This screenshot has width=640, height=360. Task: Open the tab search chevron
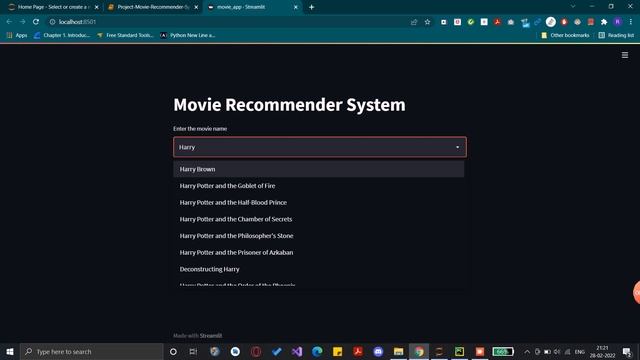pos(573,7)
